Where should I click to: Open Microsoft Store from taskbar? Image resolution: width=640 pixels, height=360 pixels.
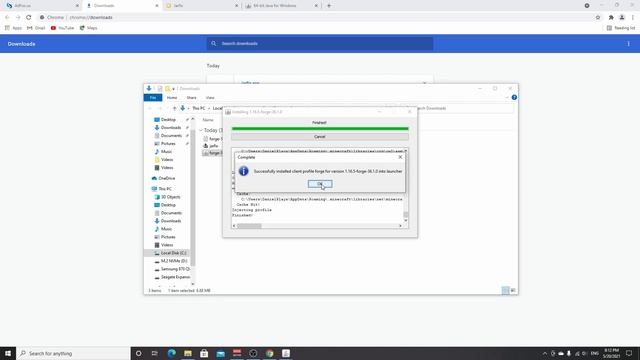(x=204, y=353)
